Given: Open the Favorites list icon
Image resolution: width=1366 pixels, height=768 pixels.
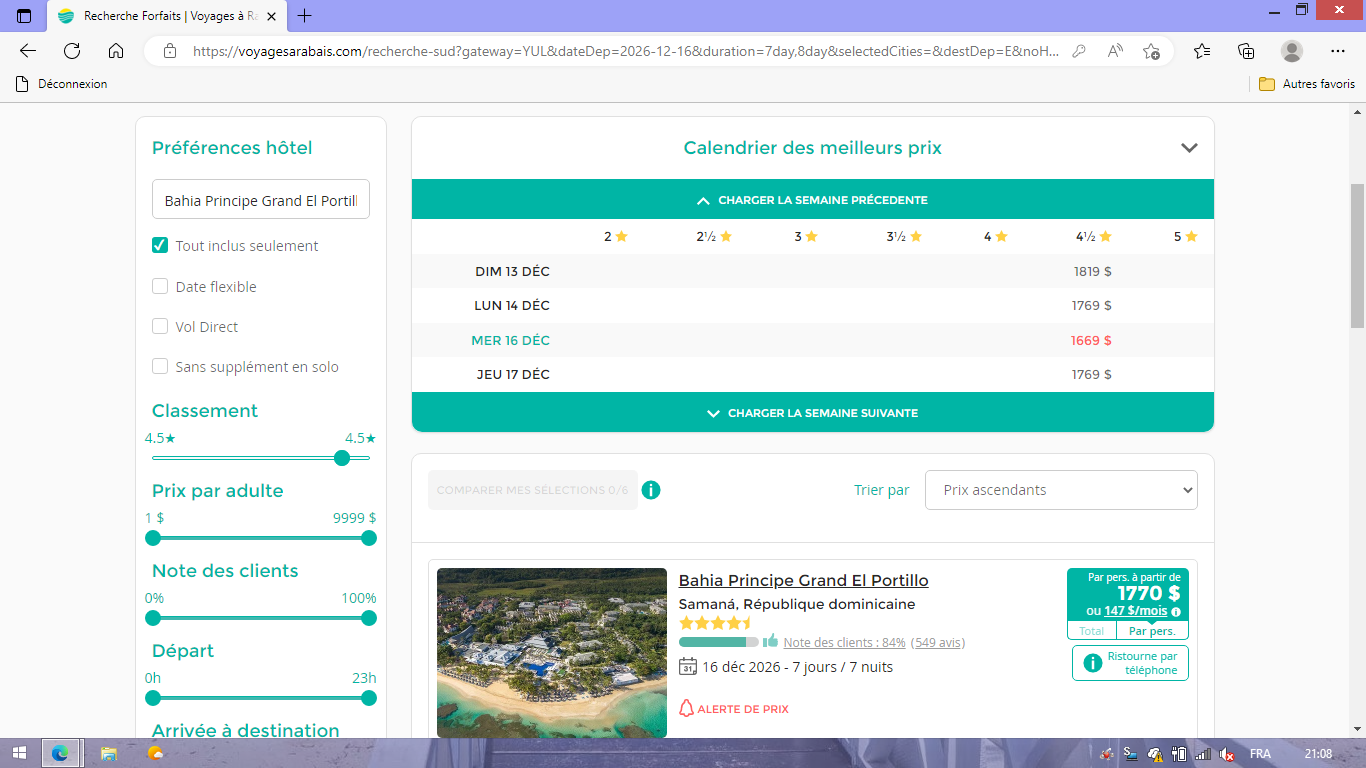Looking at the screenshot, I should [x=1202, y=51].
